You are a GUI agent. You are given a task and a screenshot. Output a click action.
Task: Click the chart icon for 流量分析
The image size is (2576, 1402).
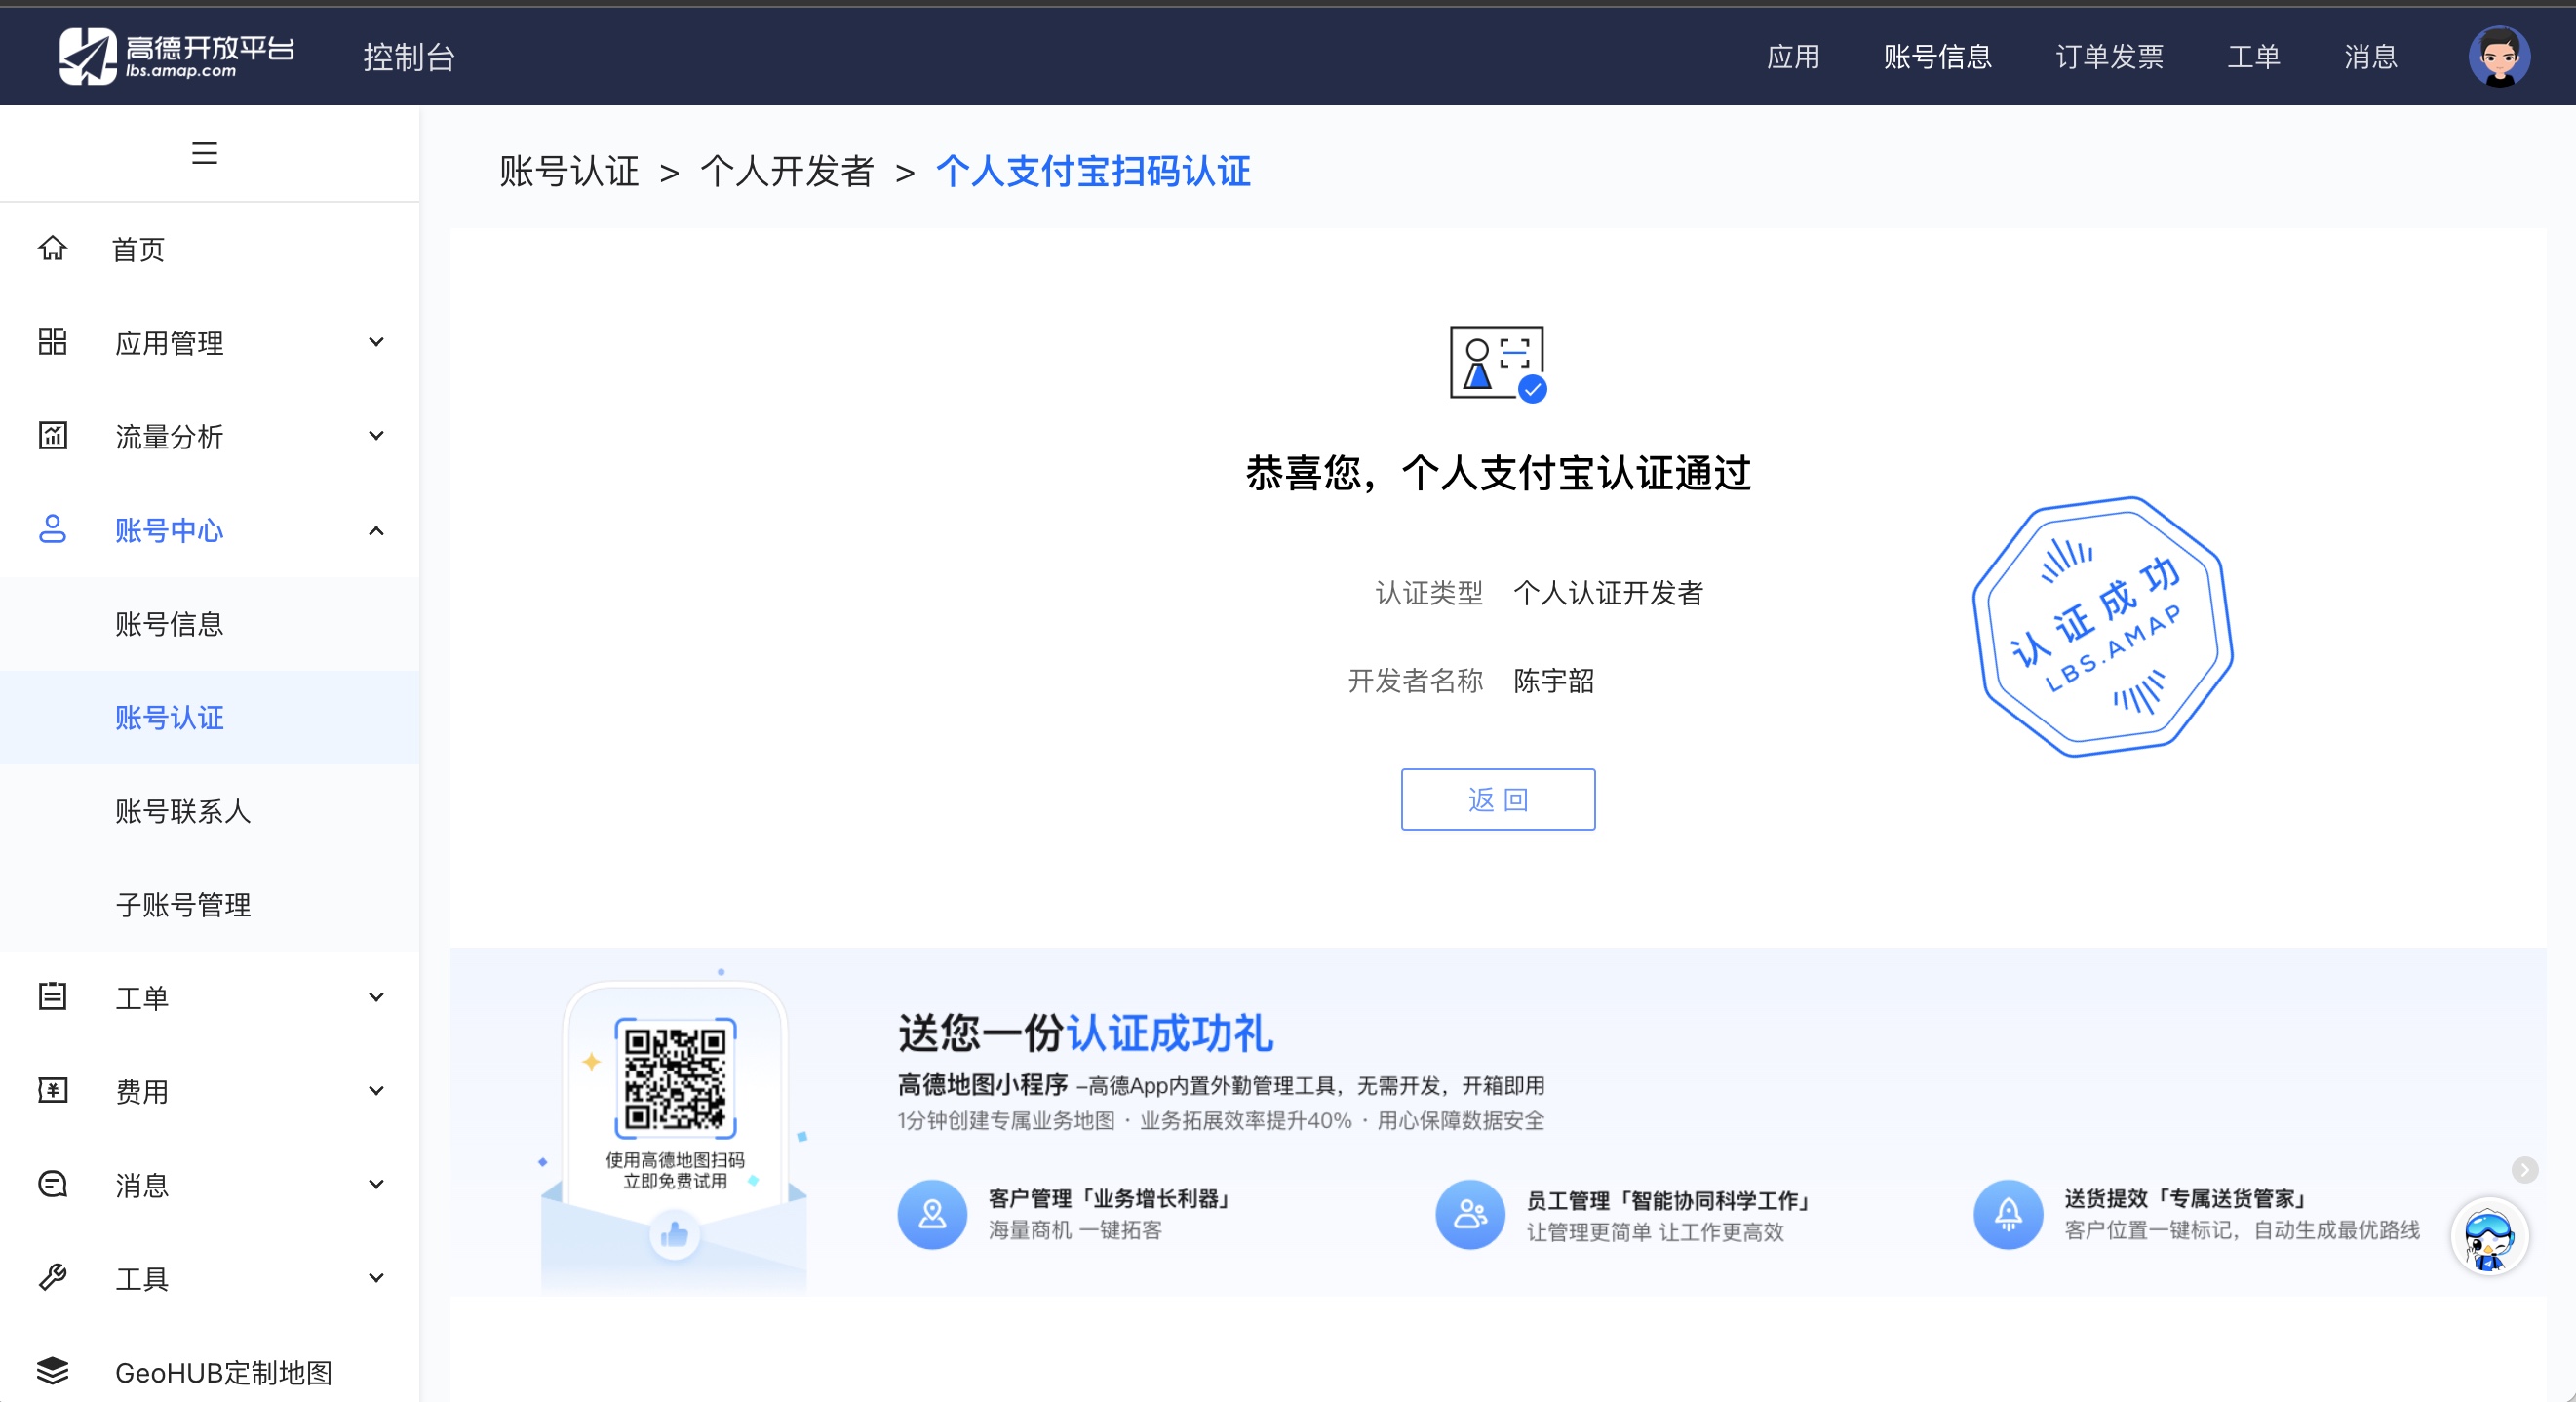pos(52,436)
